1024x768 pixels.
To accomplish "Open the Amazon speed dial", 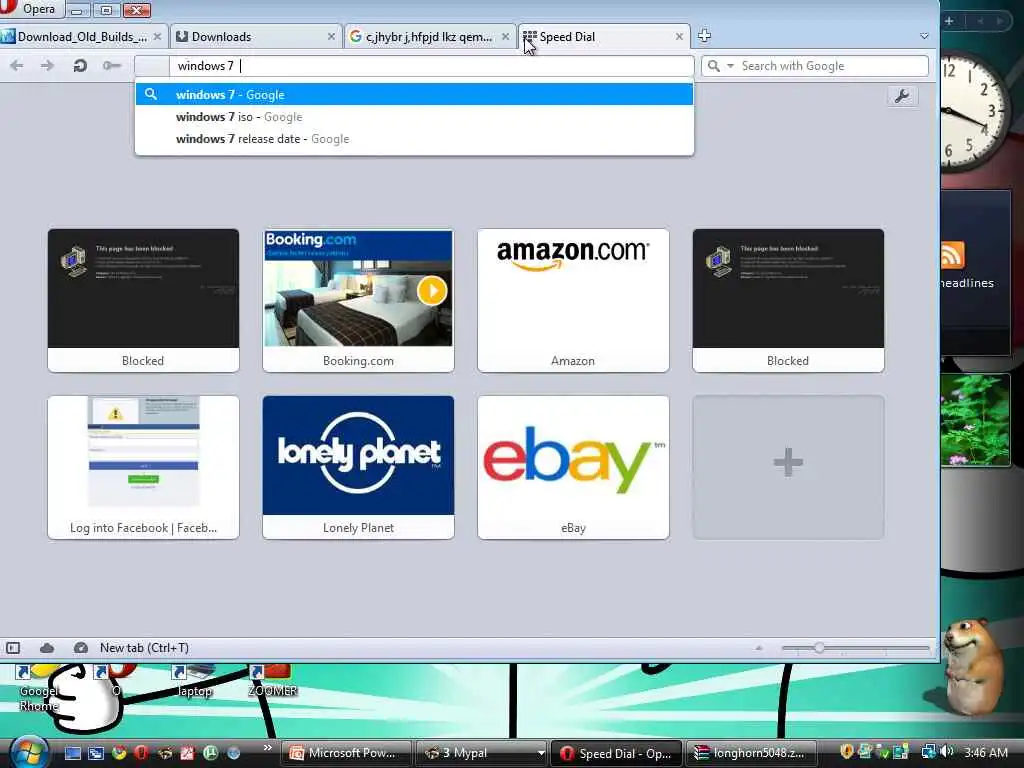I will coord(573,300).
